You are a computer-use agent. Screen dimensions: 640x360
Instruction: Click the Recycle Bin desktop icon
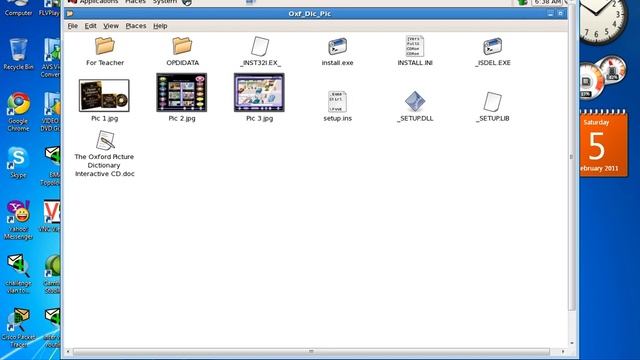18,53
